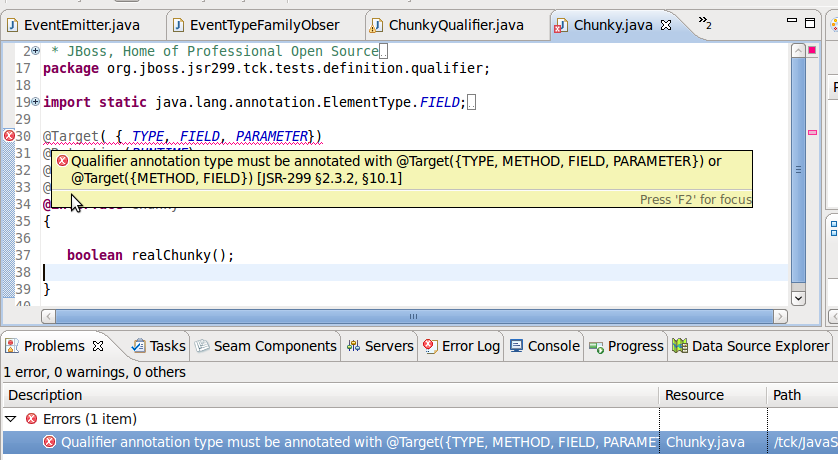The height and width of the screenshot is (460, 838).
Task: Expand the folded imports on line 19
Action: [35, 102]
